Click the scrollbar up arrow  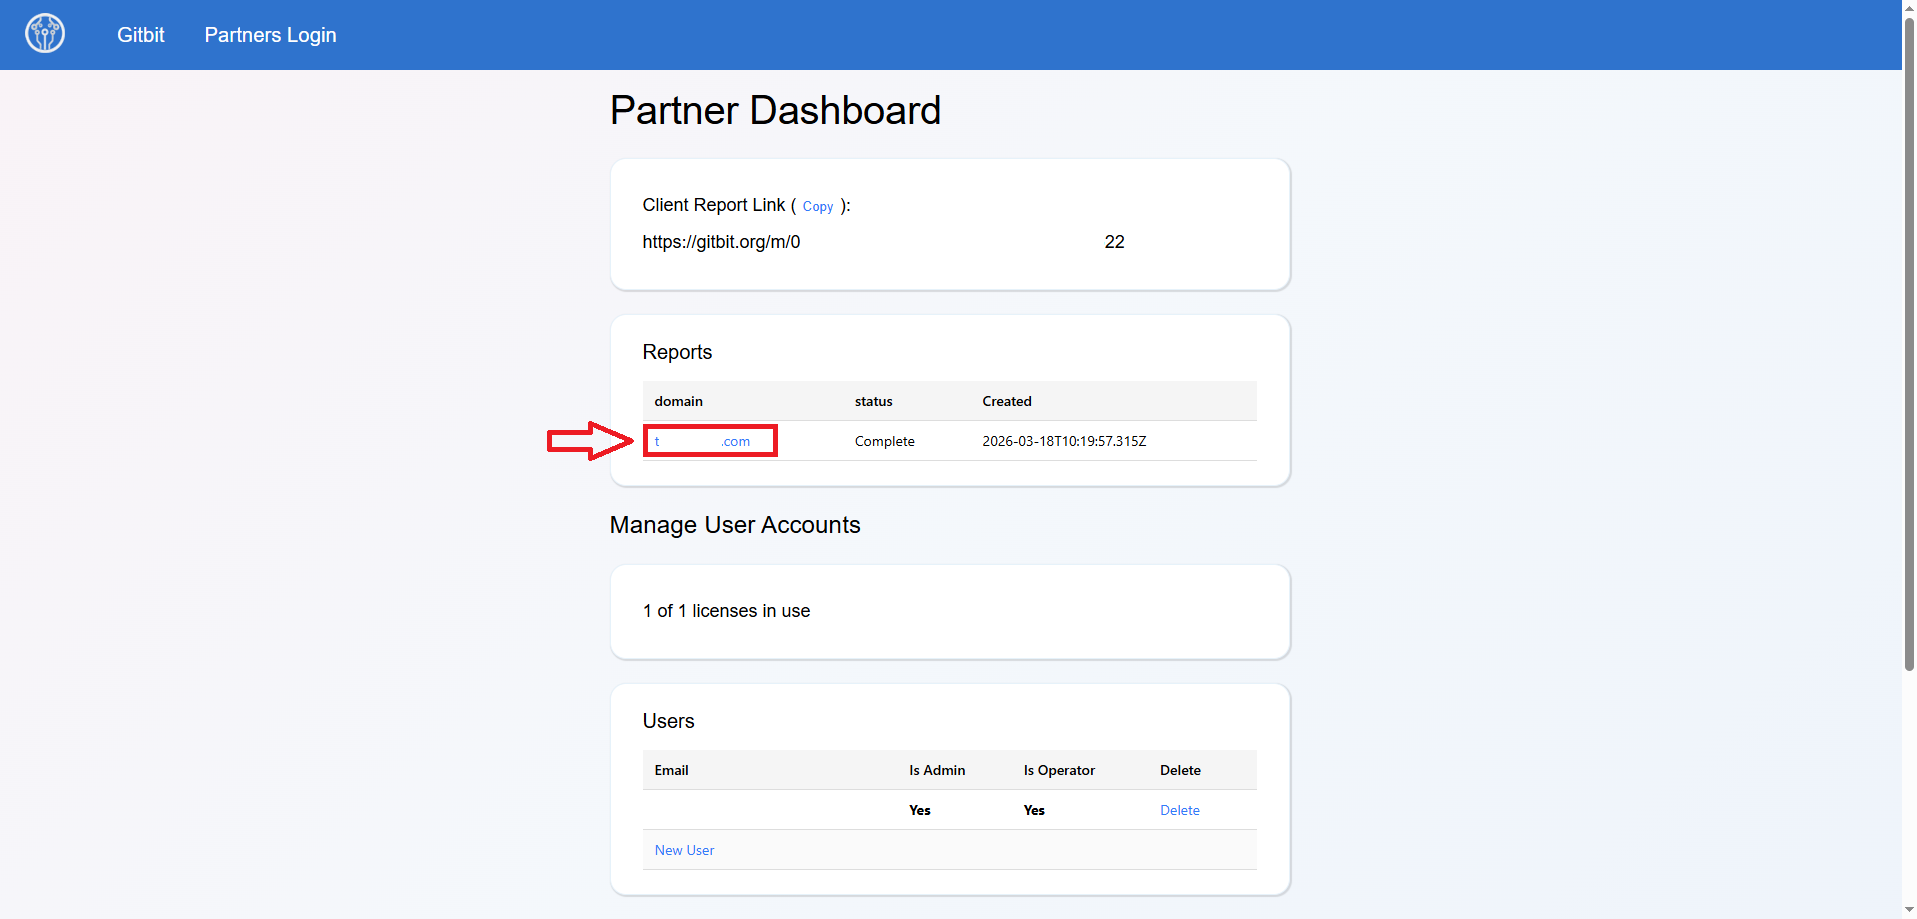click(x=1906, y=8)
